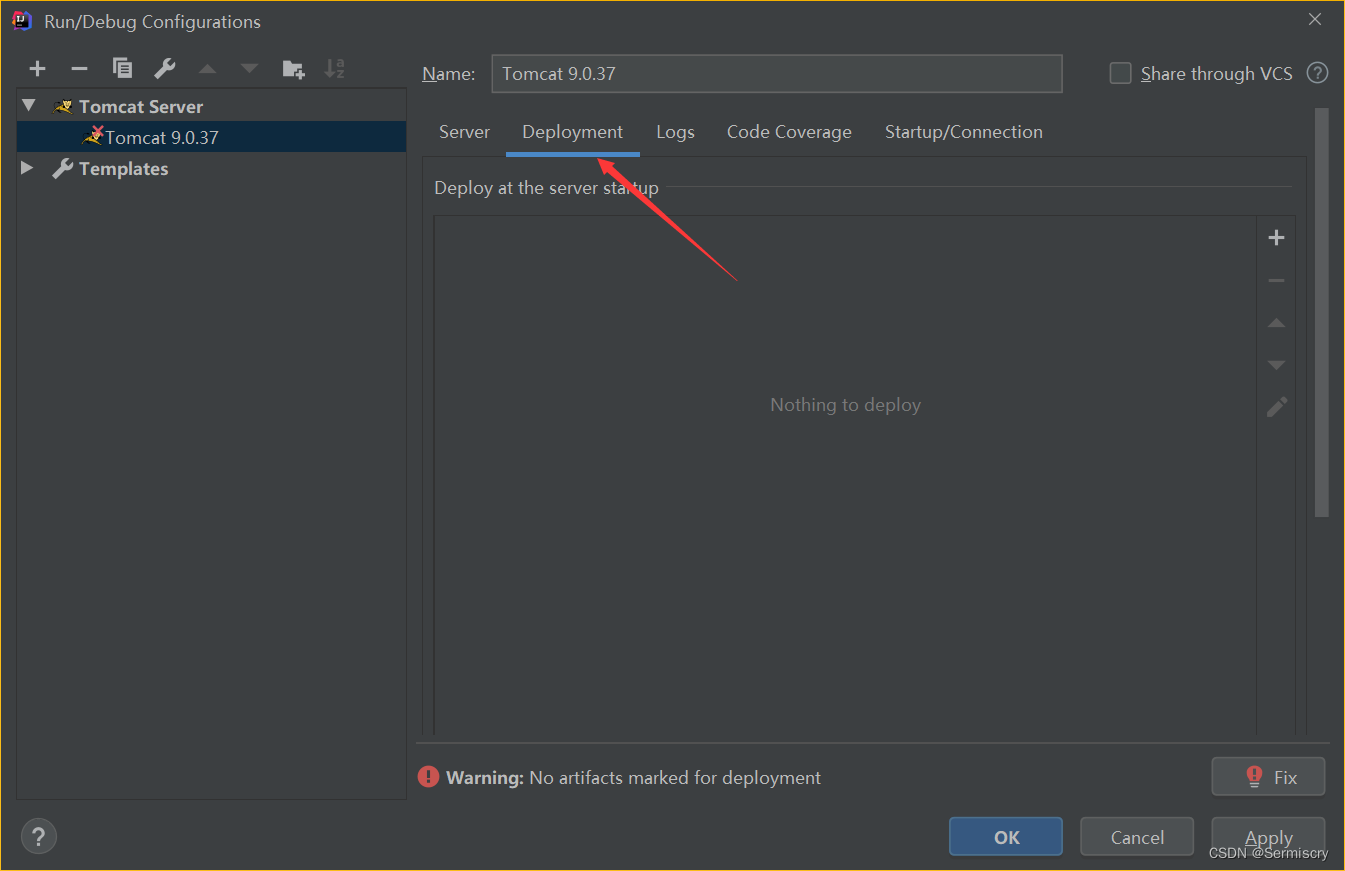Move configuration up in left toolbar

(207, 69)
